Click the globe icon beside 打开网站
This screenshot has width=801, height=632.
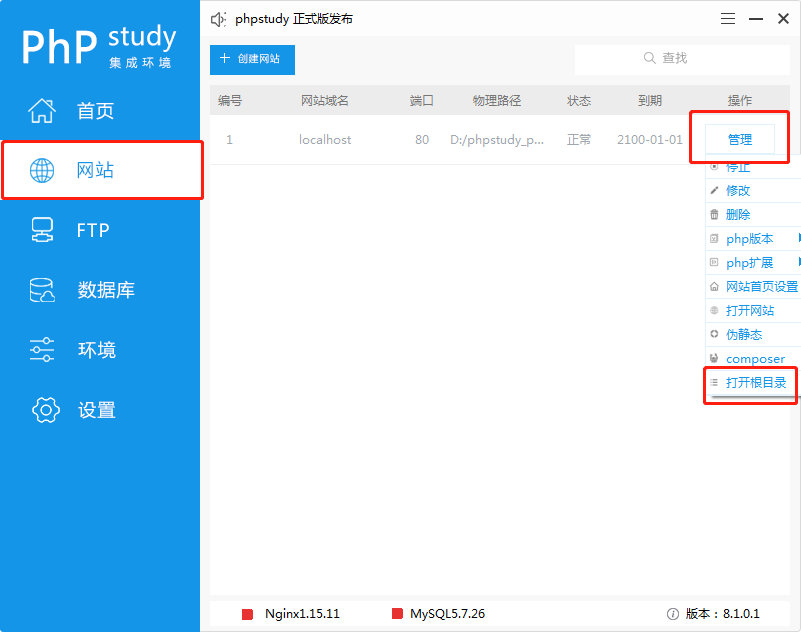(x=714, y=310)
